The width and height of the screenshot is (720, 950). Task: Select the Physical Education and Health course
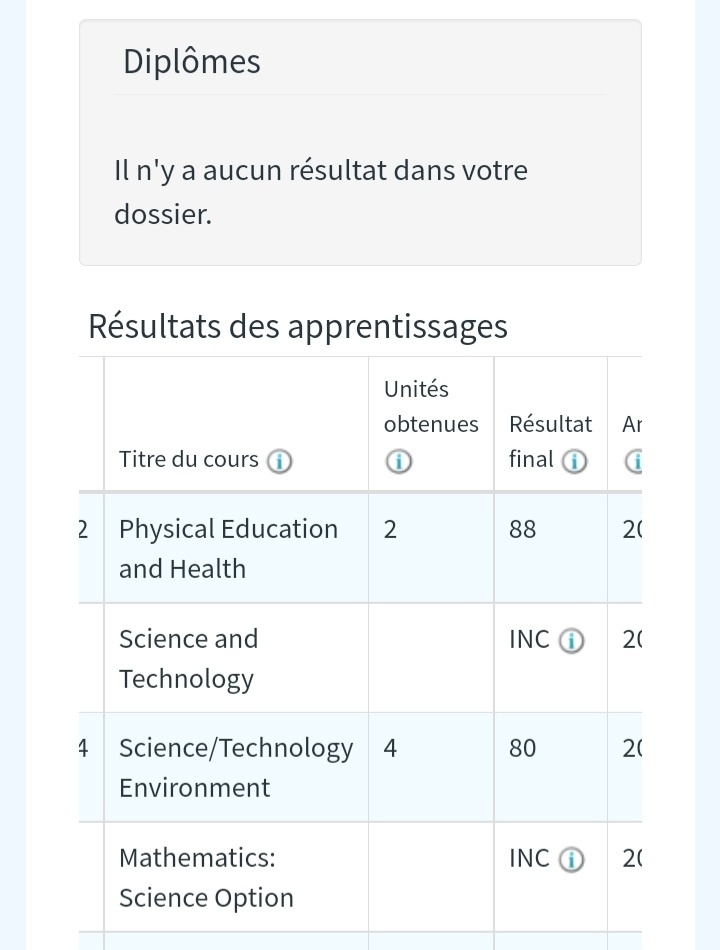pos(228,548)
